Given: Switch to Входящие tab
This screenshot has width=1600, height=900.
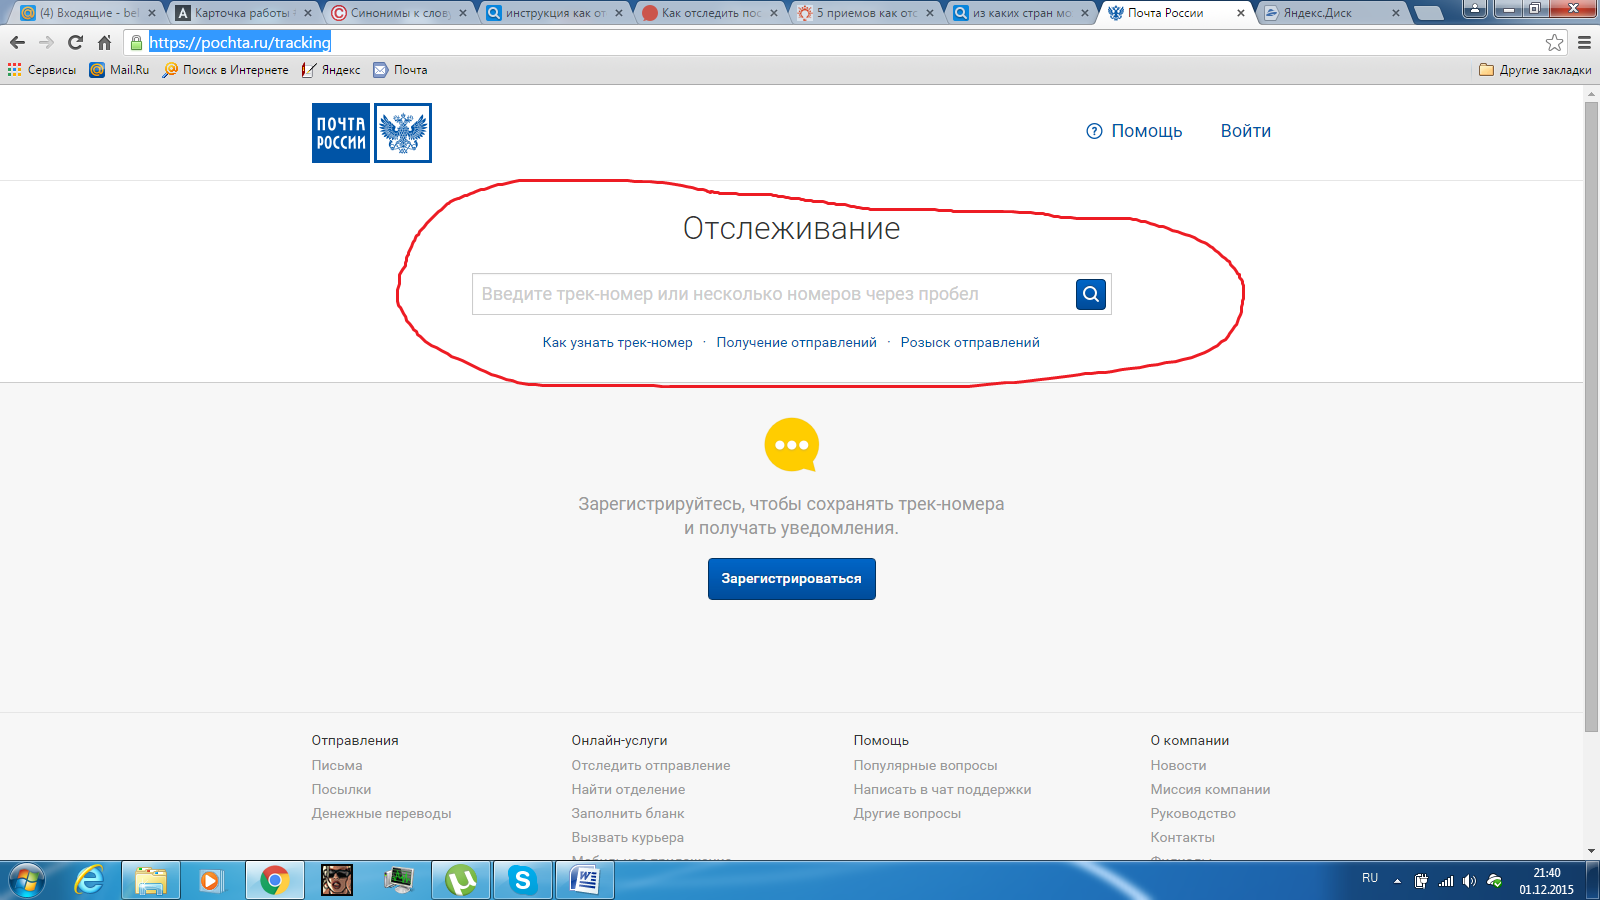Looking at the screenshot, I should pos(88,13).
